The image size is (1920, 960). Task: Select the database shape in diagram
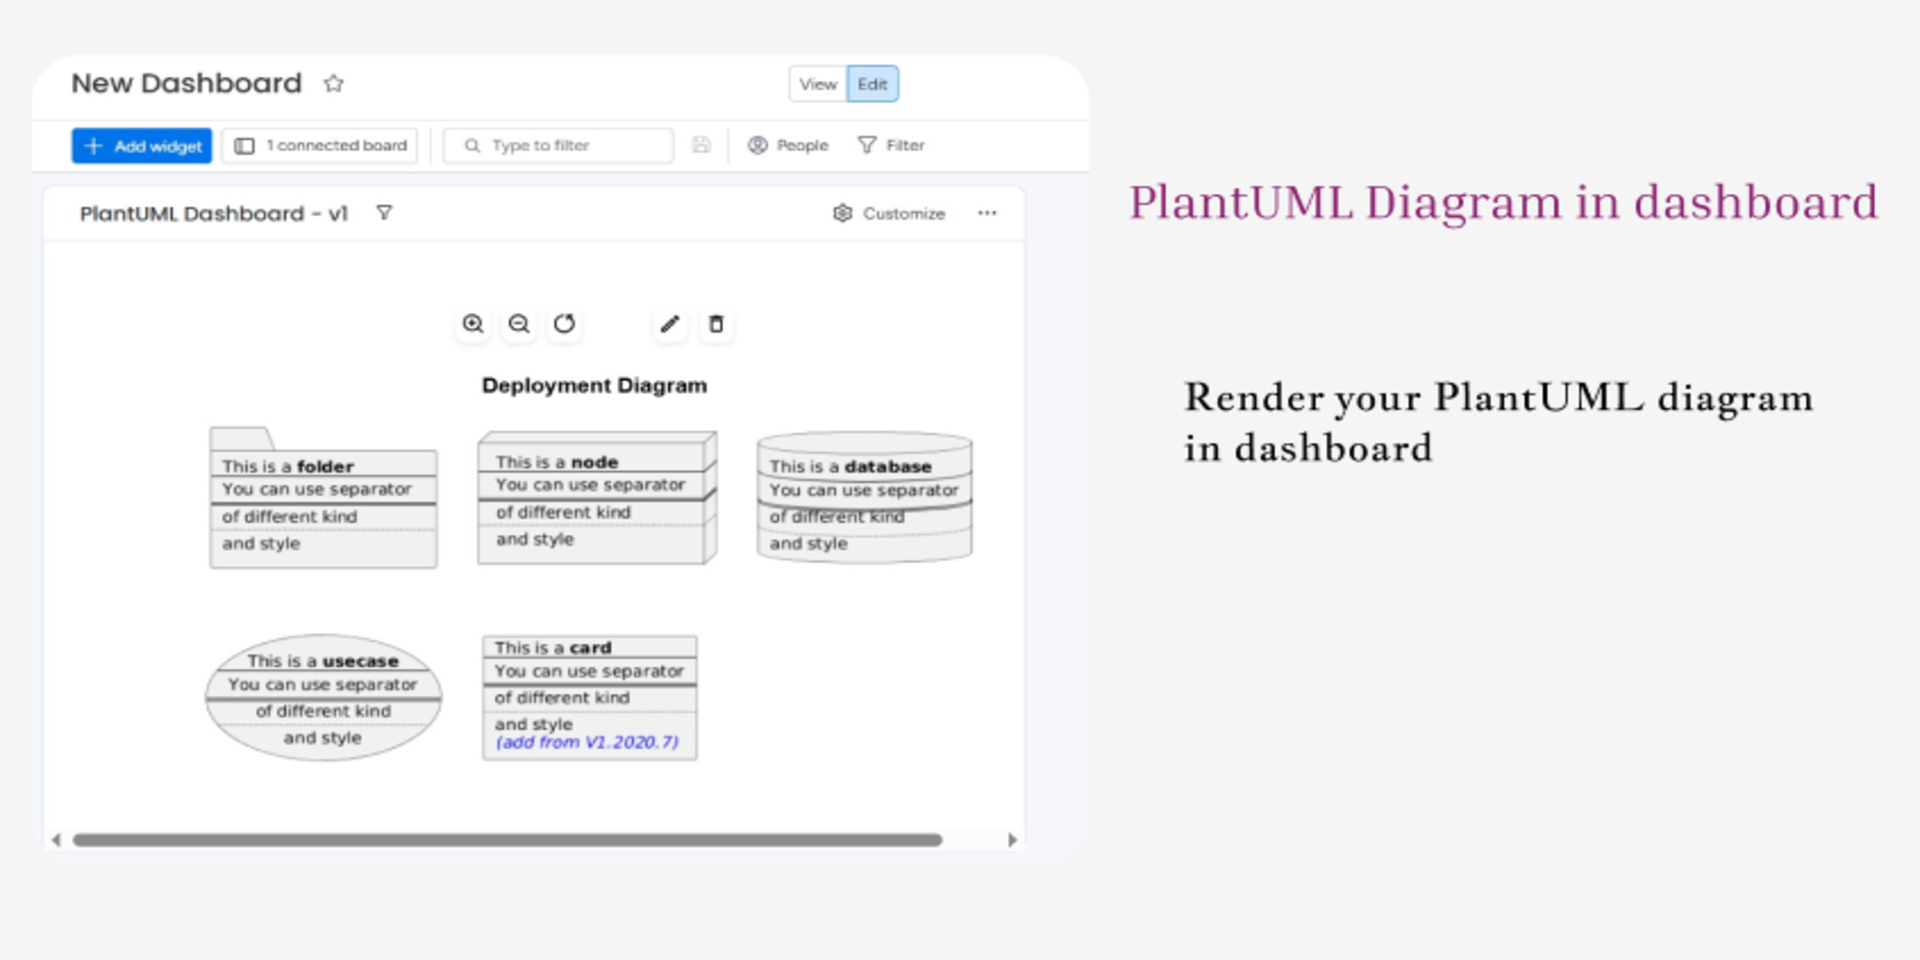865,497
